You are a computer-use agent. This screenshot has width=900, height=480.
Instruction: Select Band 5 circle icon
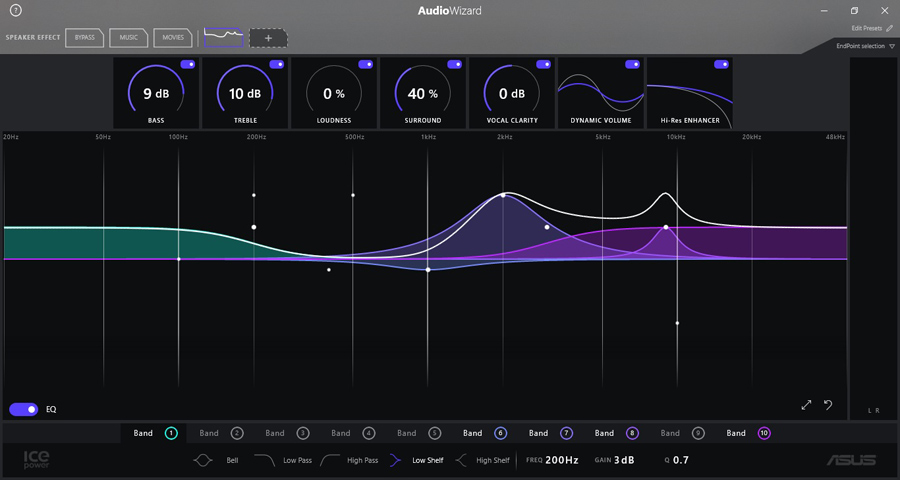(x=435, y=433)
